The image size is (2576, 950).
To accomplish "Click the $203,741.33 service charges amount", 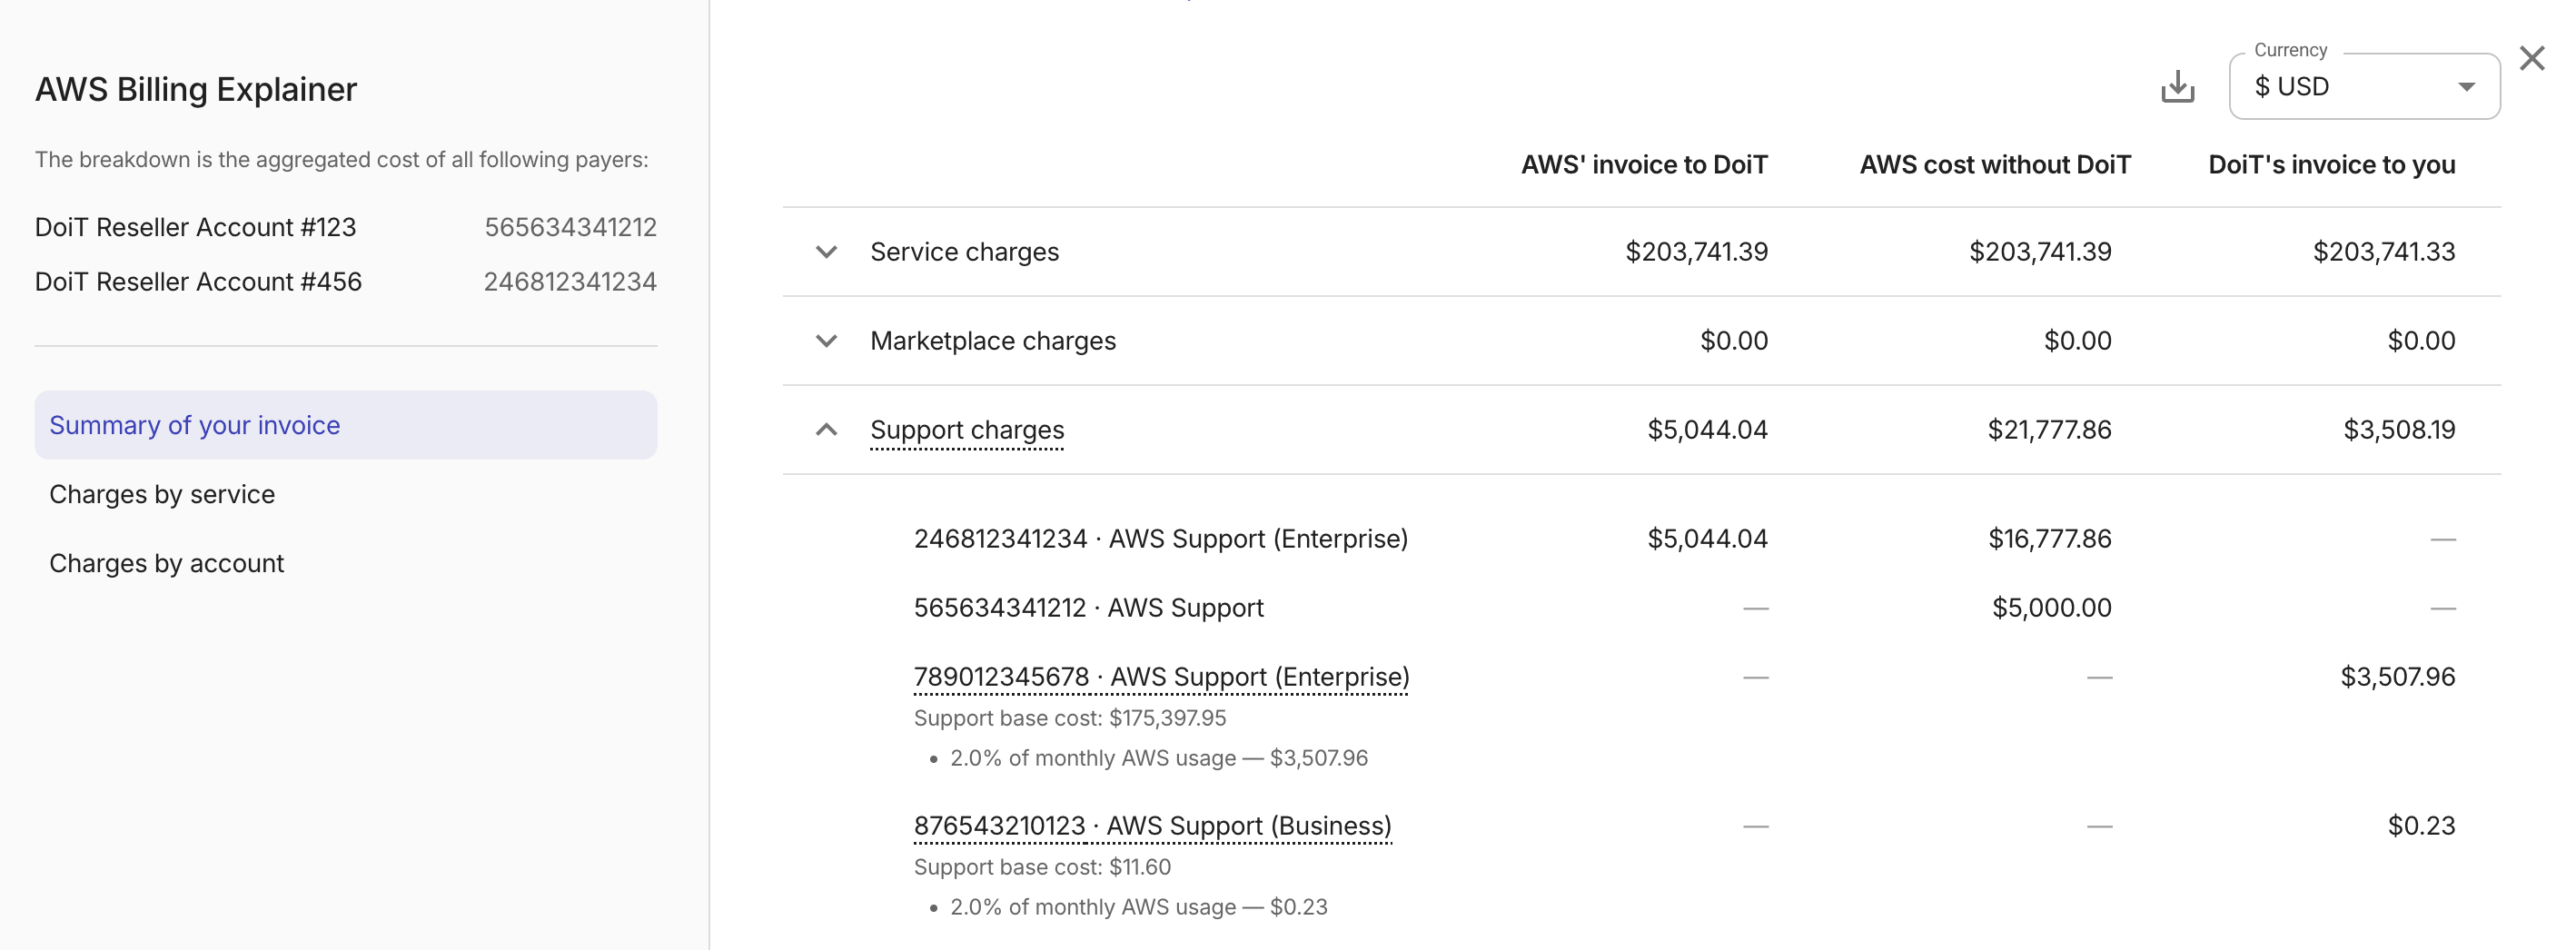I will coord(2383,252).
